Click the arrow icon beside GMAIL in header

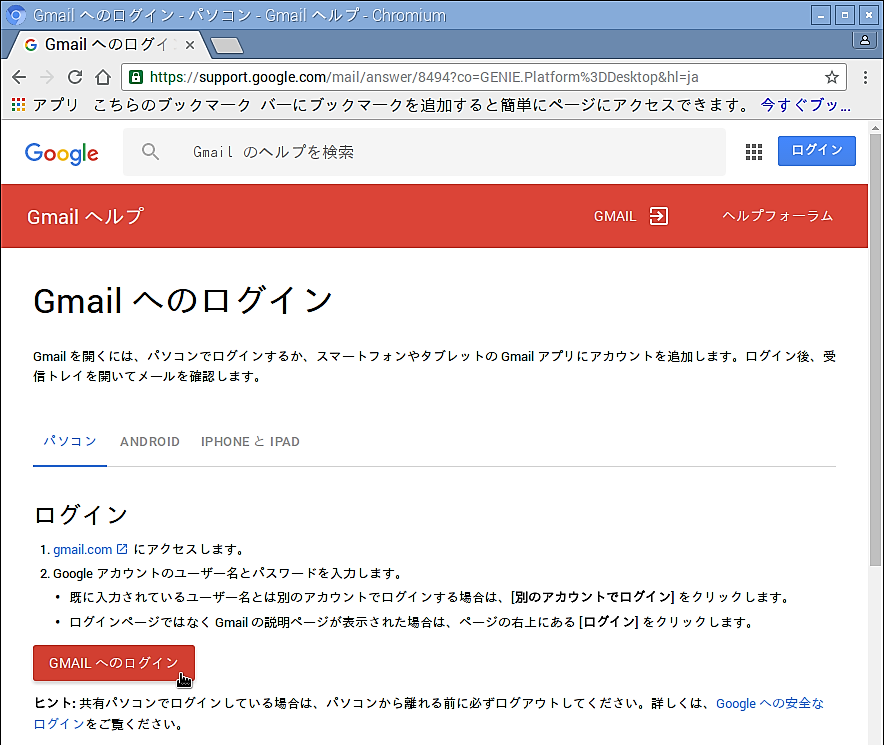click(658, 216)
